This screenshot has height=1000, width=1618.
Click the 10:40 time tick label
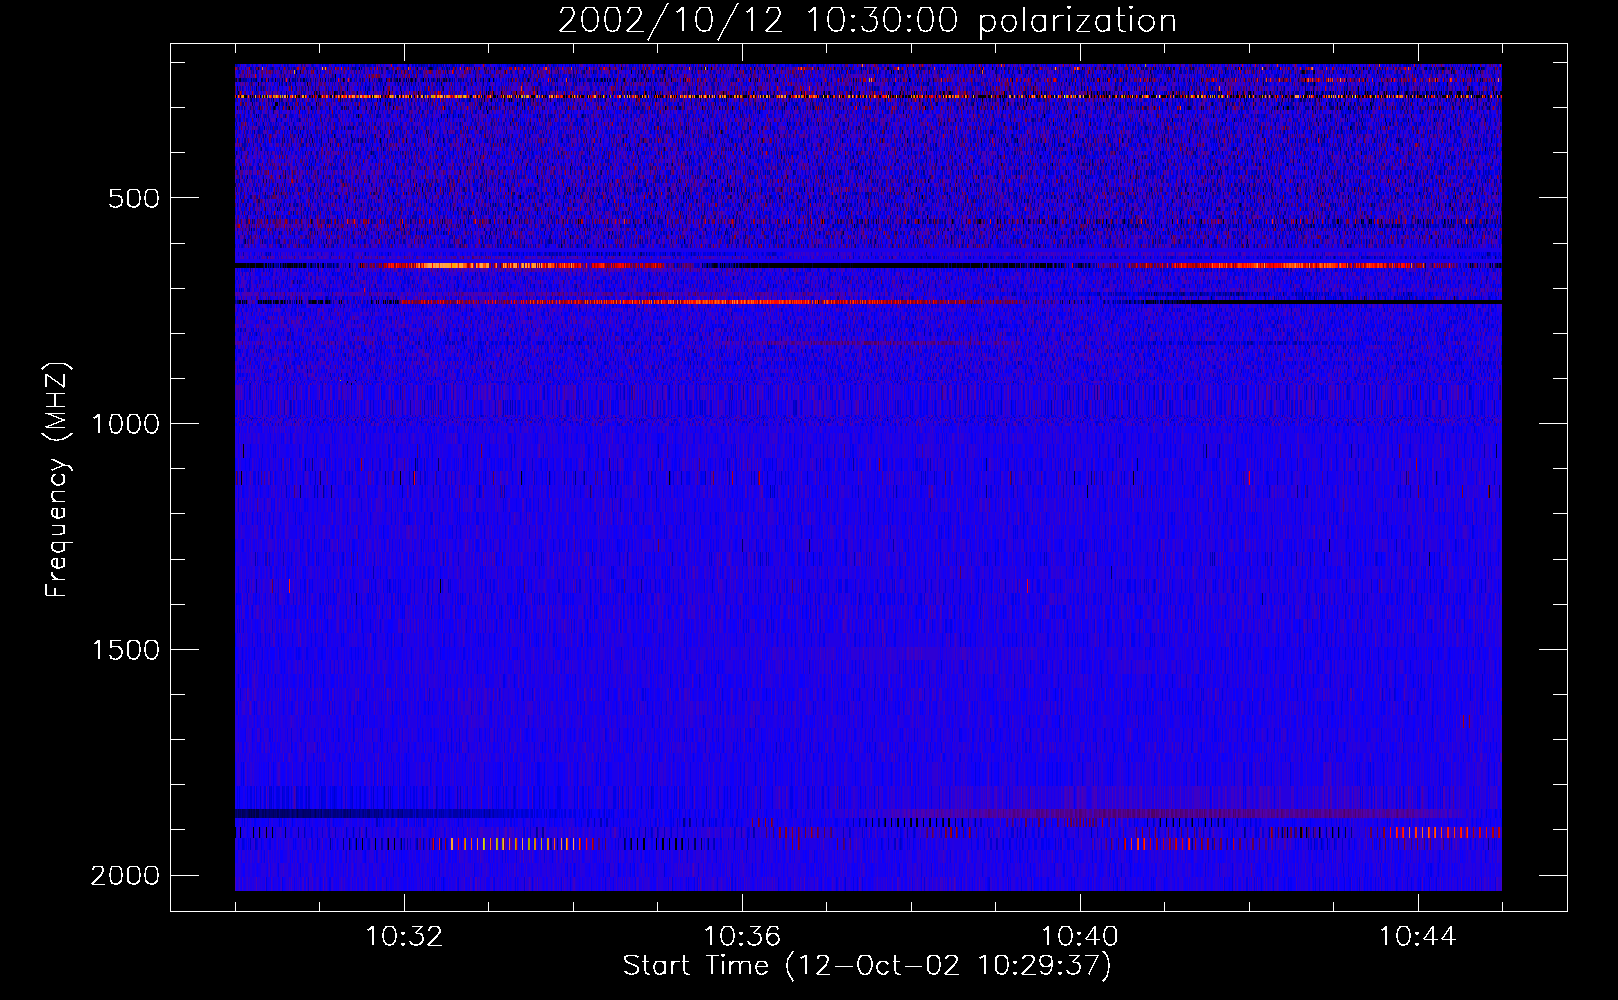point(1080,937)
